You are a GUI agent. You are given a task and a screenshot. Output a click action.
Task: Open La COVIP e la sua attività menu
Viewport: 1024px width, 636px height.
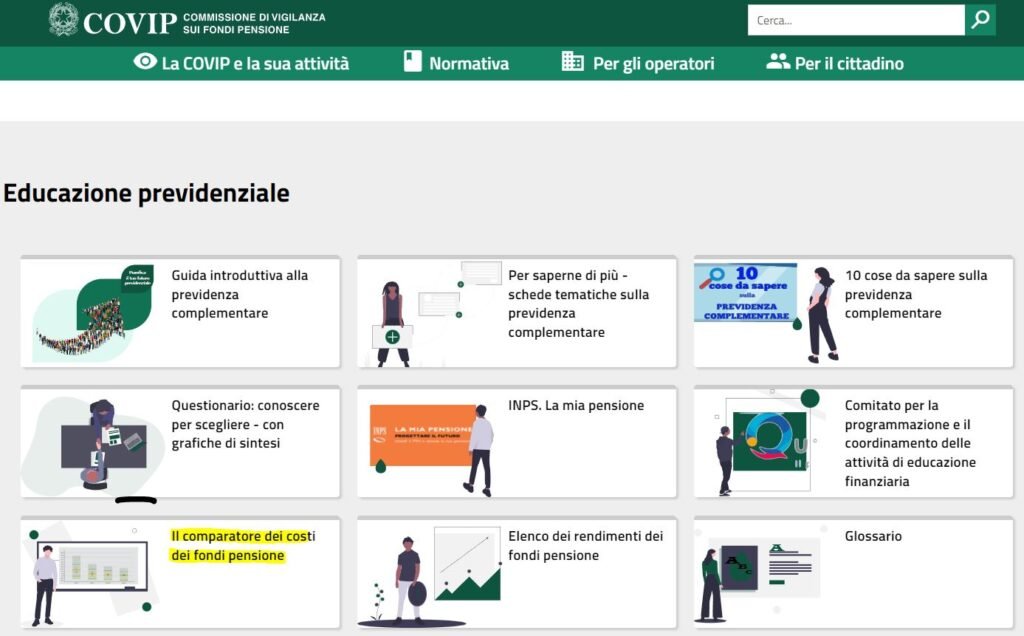click(255, 63)
